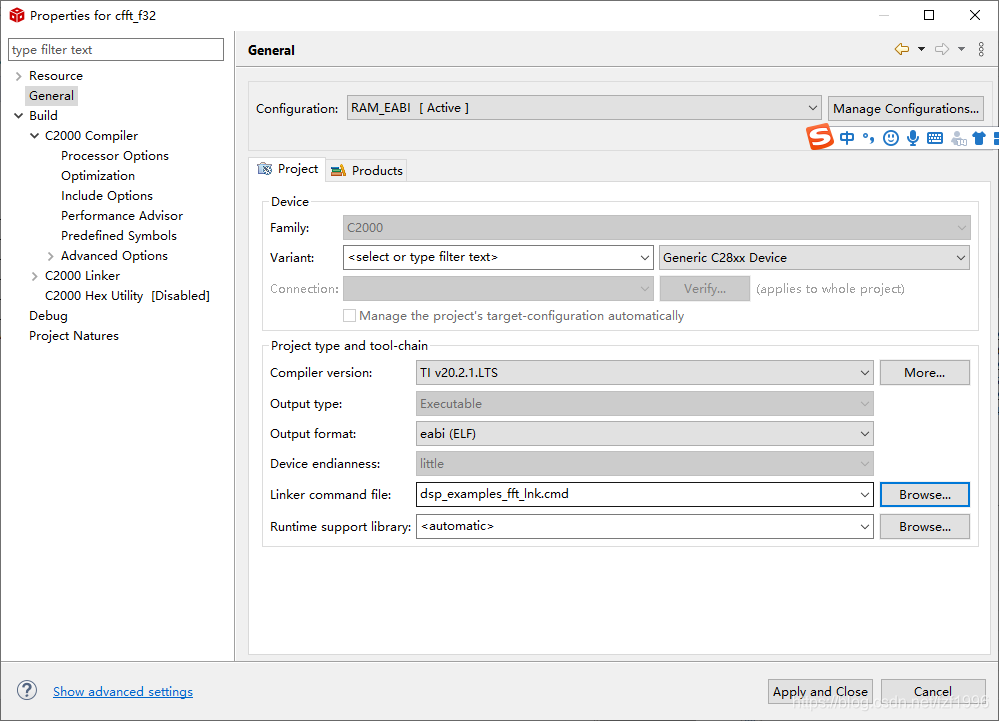Click the Cancel button
This screenshot has height=721, width=999.
(933, 691)
